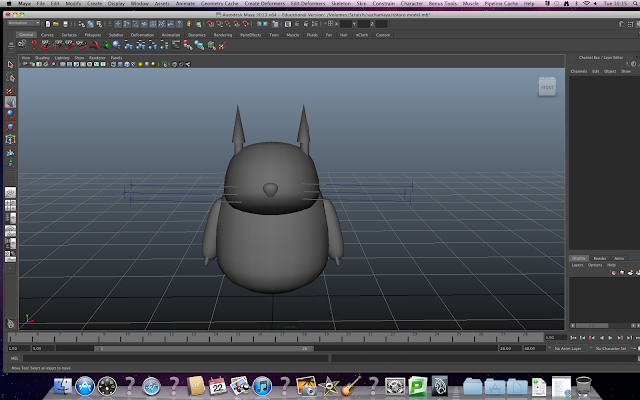The height and width of the screenshot is (400, 640).
Task: Click the yellow light icon in the panel toolbar
Action: point(140,64)
